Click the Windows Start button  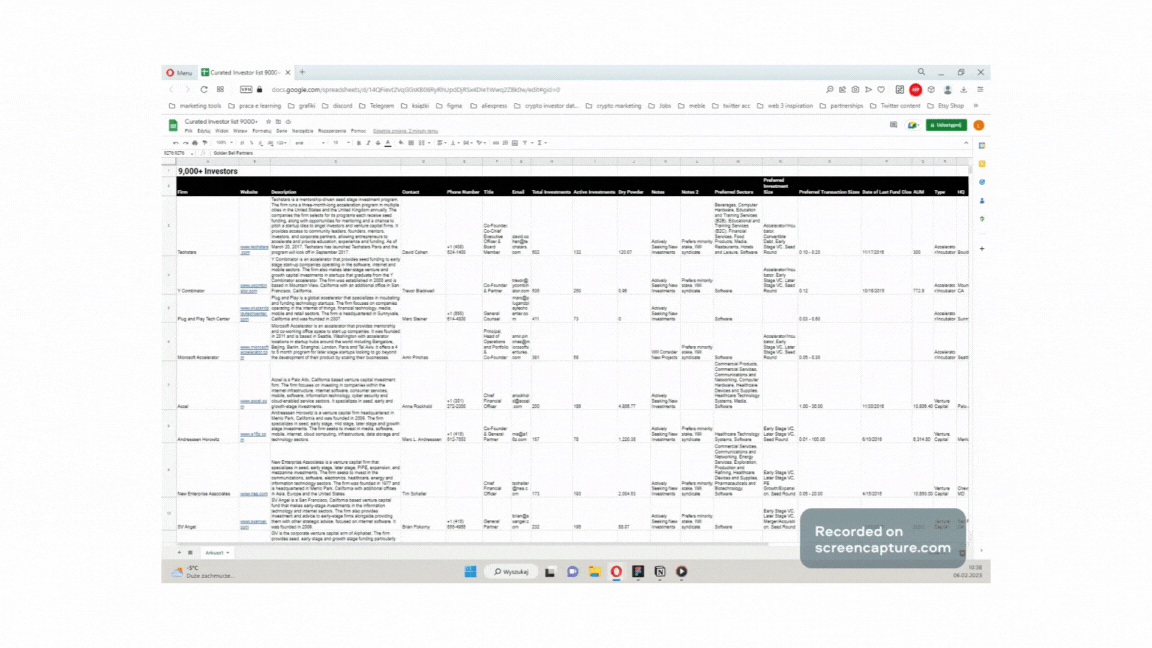[470, 572]
